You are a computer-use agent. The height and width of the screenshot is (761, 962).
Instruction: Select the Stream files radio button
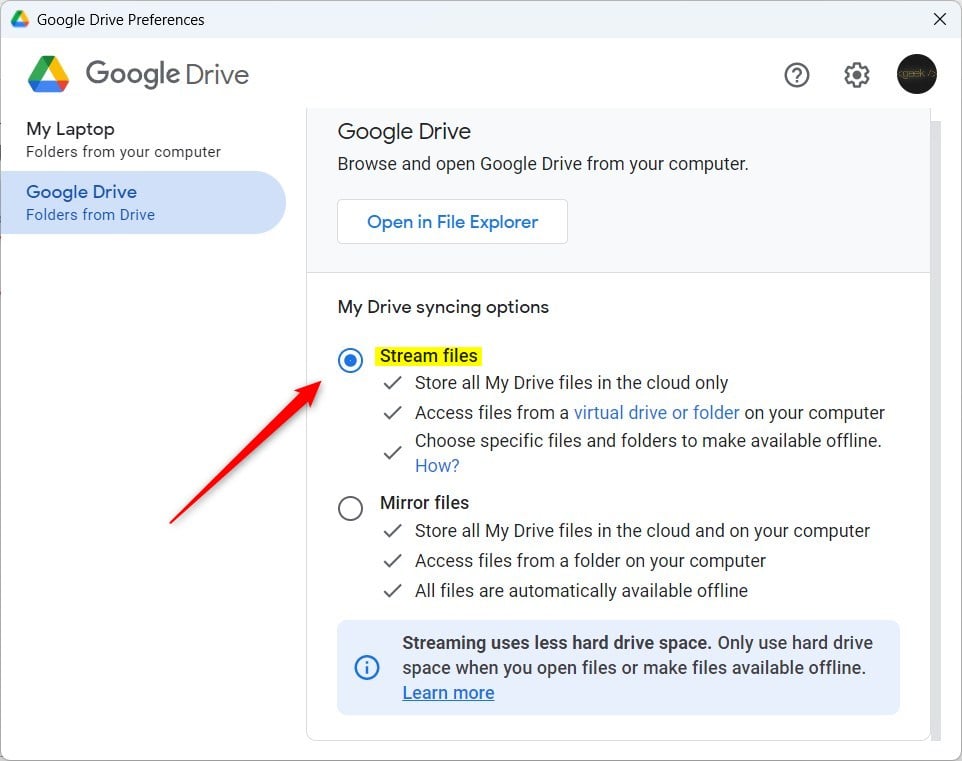(350, 360)
